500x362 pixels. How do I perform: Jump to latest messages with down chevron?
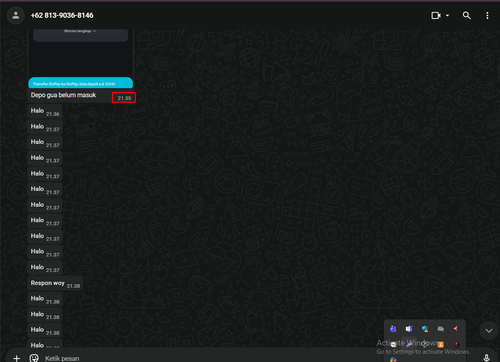pyautogui.click(x=489, y=330)
